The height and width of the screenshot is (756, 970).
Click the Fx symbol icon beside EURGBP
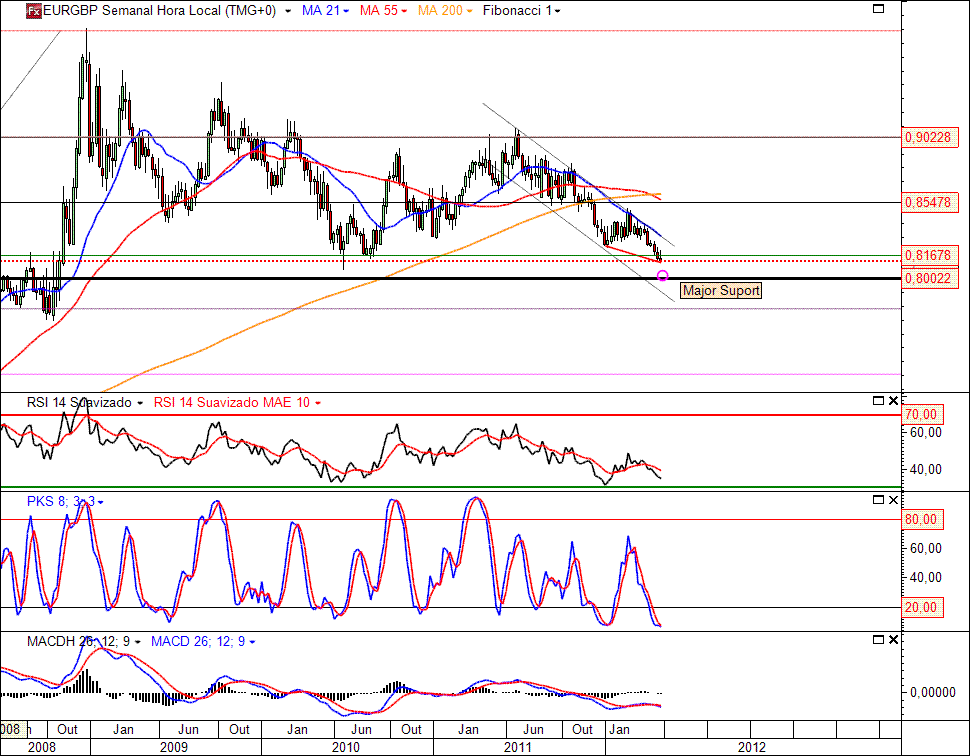(34, 11)
